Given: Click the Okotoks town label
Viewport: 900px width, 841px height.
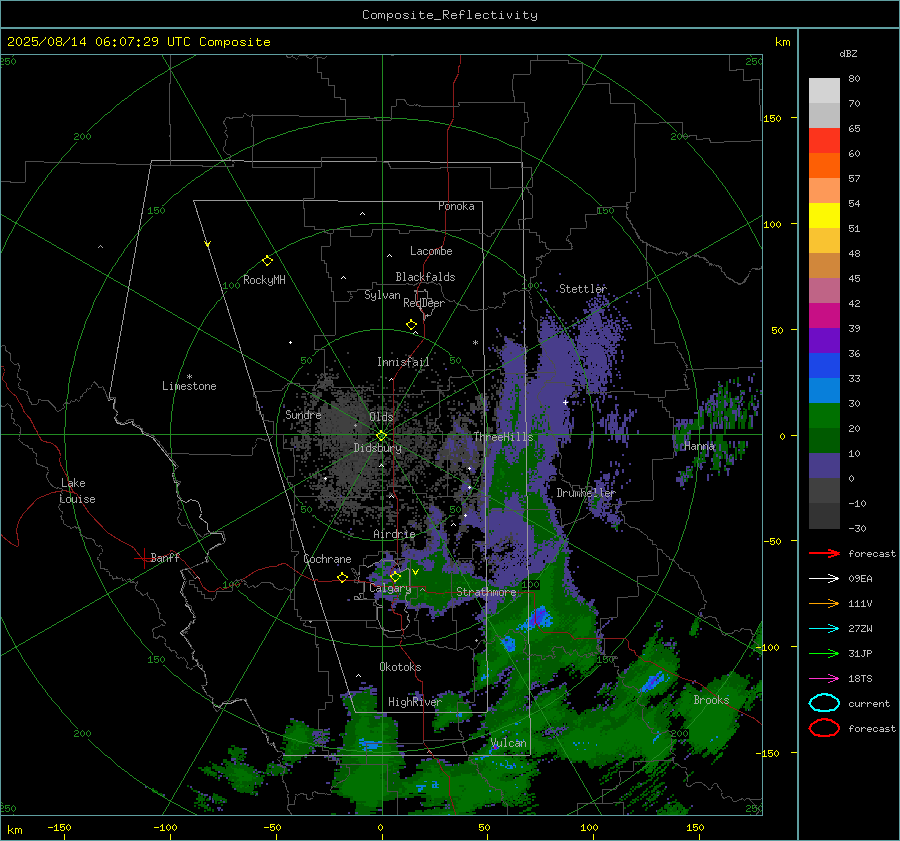Looking at the screenshot, I should point(400,667).
